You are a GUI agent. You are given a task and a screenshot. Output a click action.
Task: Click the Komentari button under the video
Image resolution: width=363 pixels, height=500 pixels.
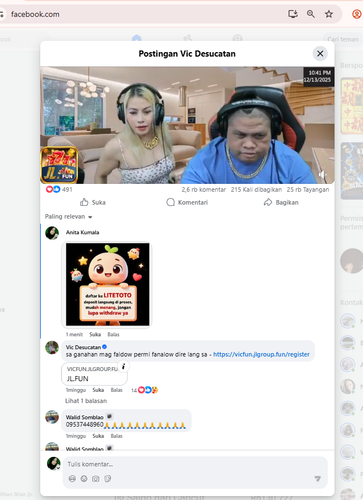(187, 202)
